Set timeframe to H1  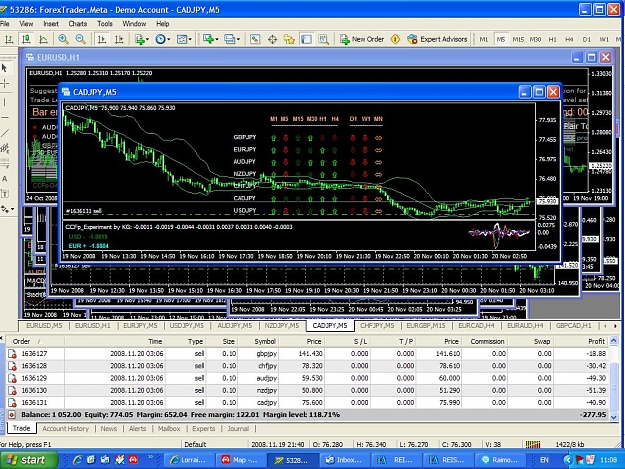pyautogui.click(x=552, y=39)
